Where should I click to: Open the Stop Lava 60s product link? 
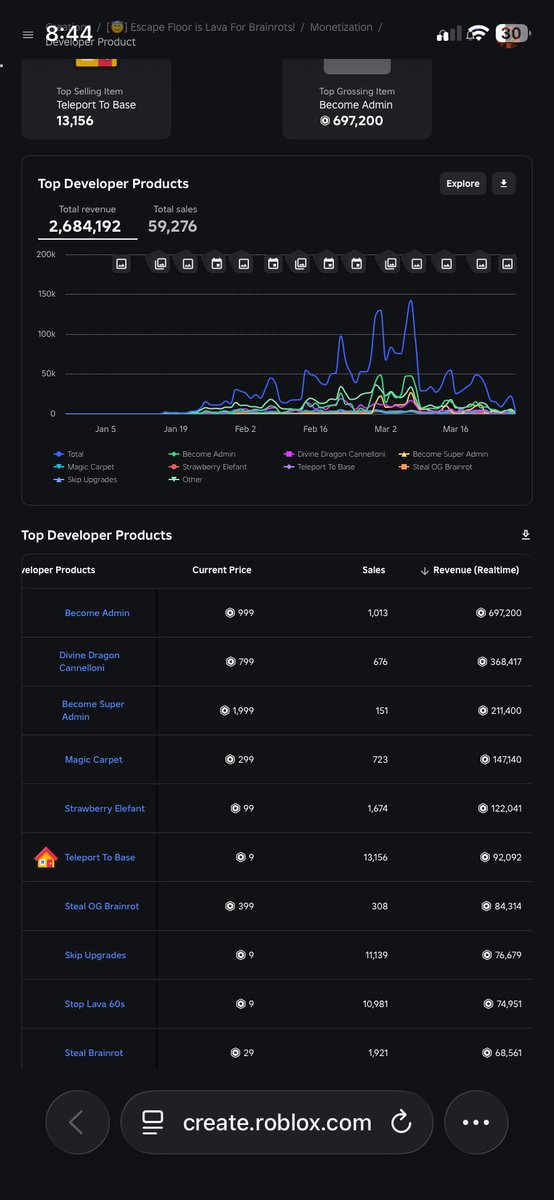pos(95,1004)
